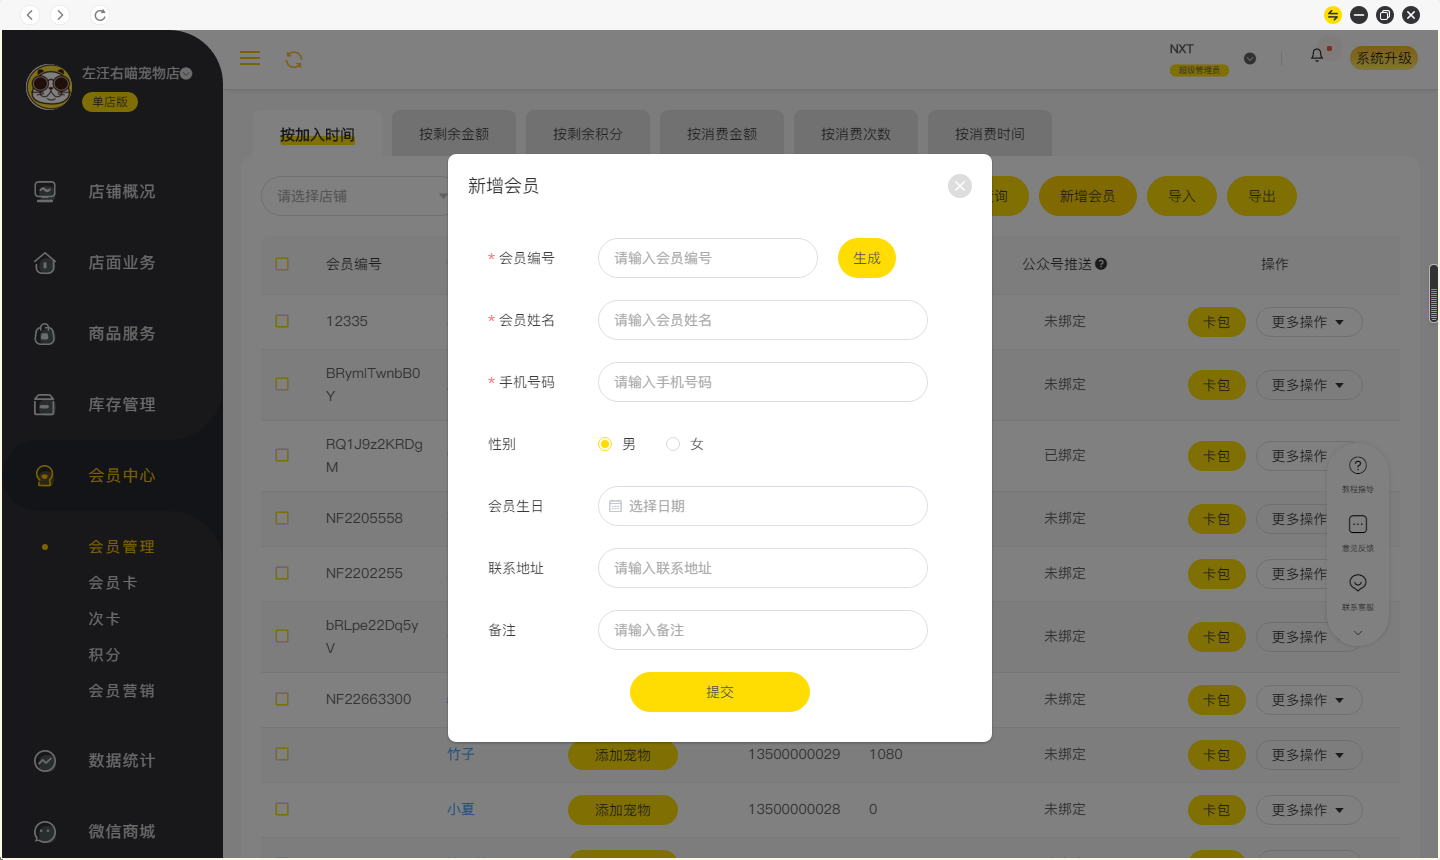Image resolution: width=1440 pixels, height=860 pixels.
Task: Click the 生成 button to generate member ID
Action: point(866,258)
